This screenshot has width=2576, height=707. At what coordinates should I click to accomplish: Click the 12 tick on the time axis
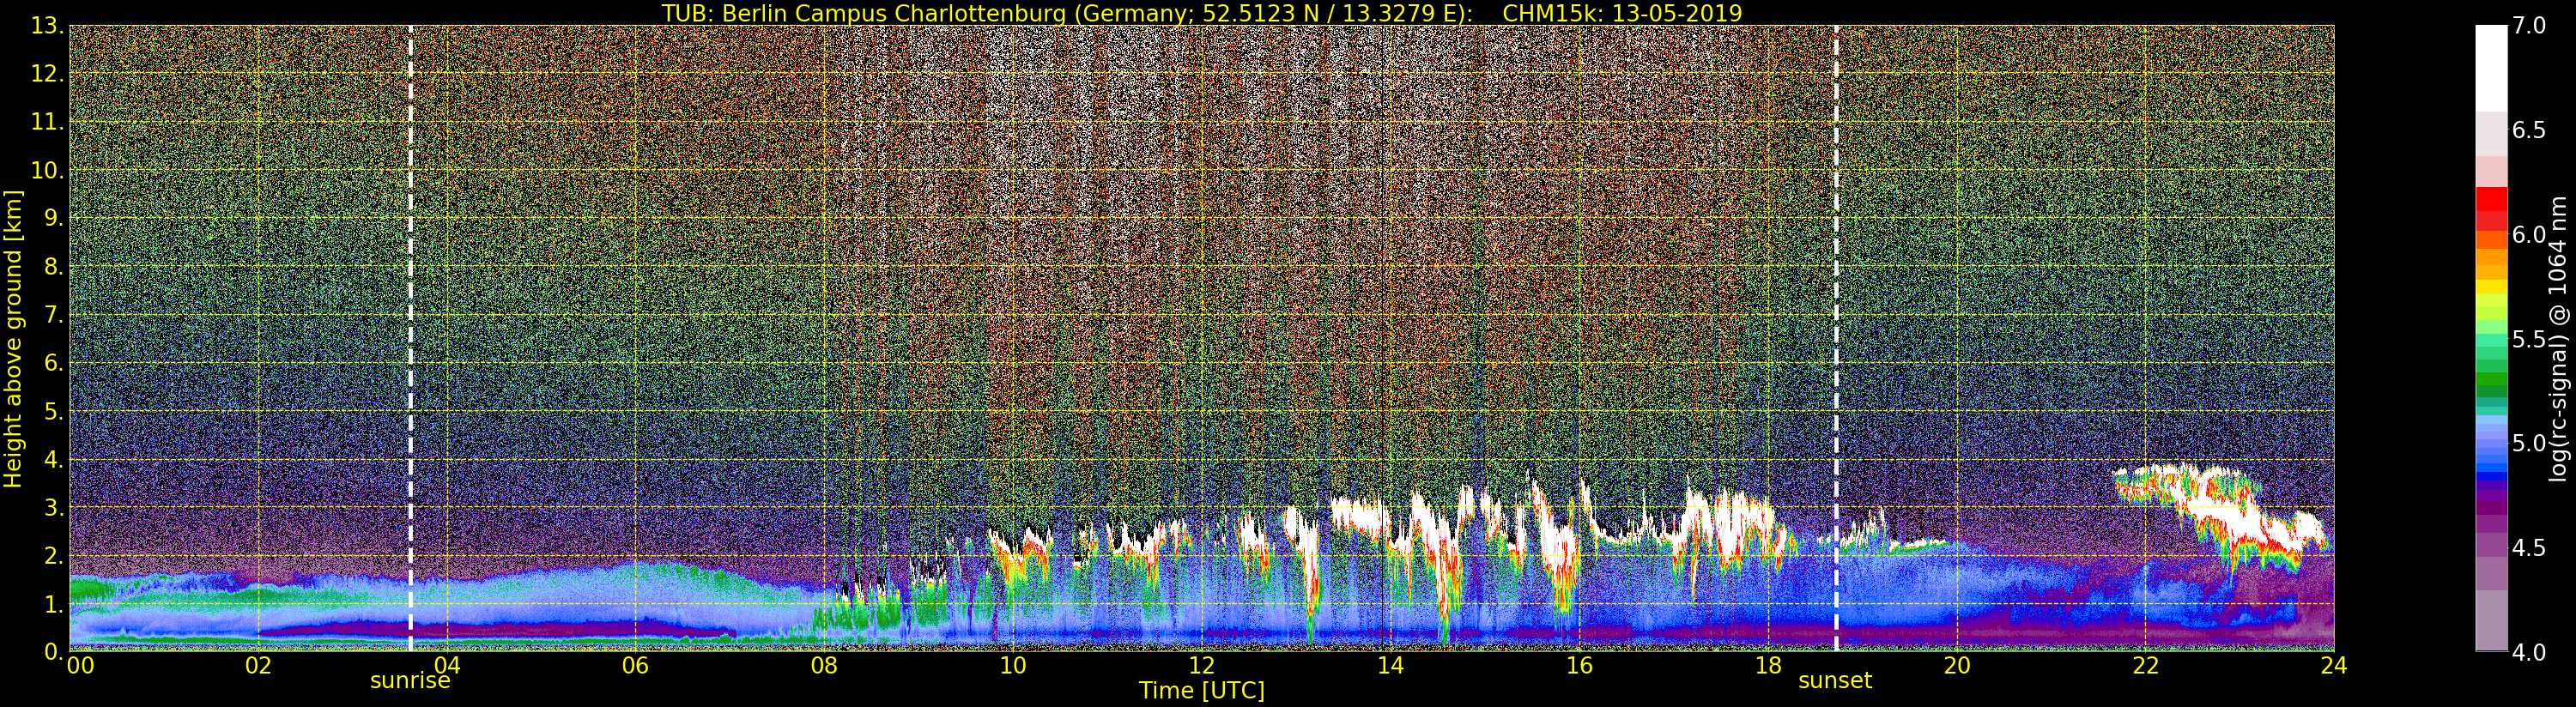pyautogui.click(x=1201, y=666)
